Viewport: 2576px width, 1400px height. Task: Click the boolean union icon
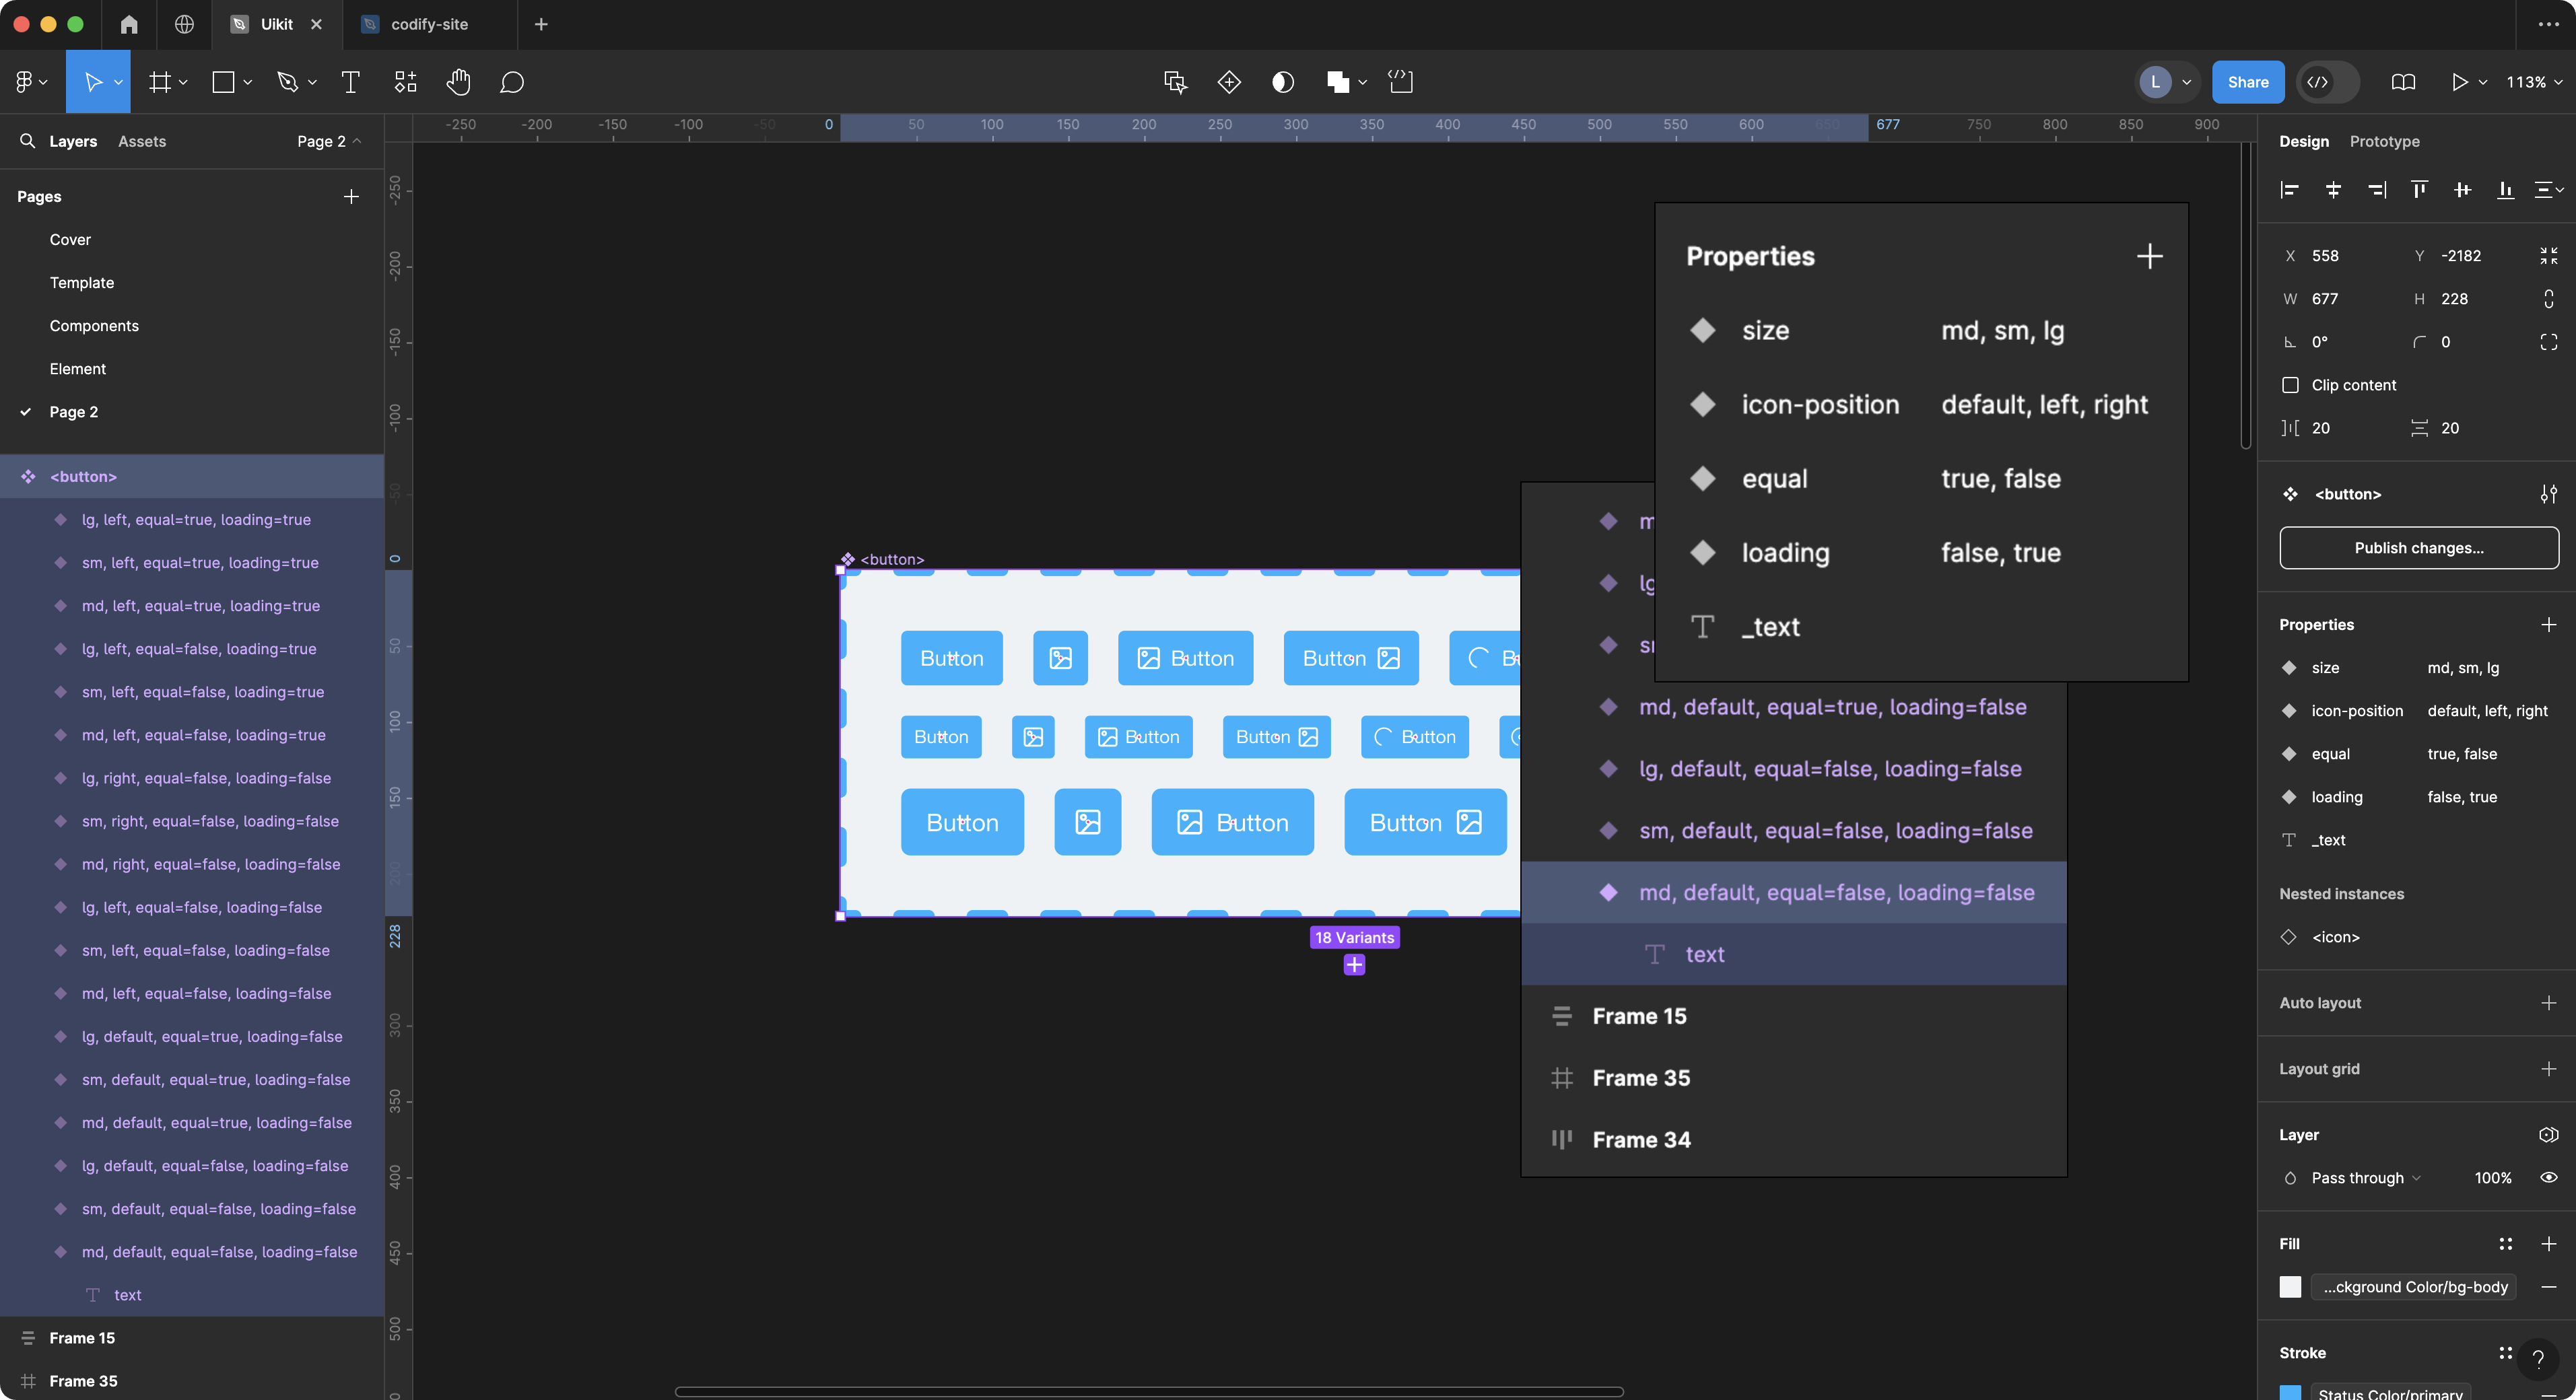click(1337, 82)
